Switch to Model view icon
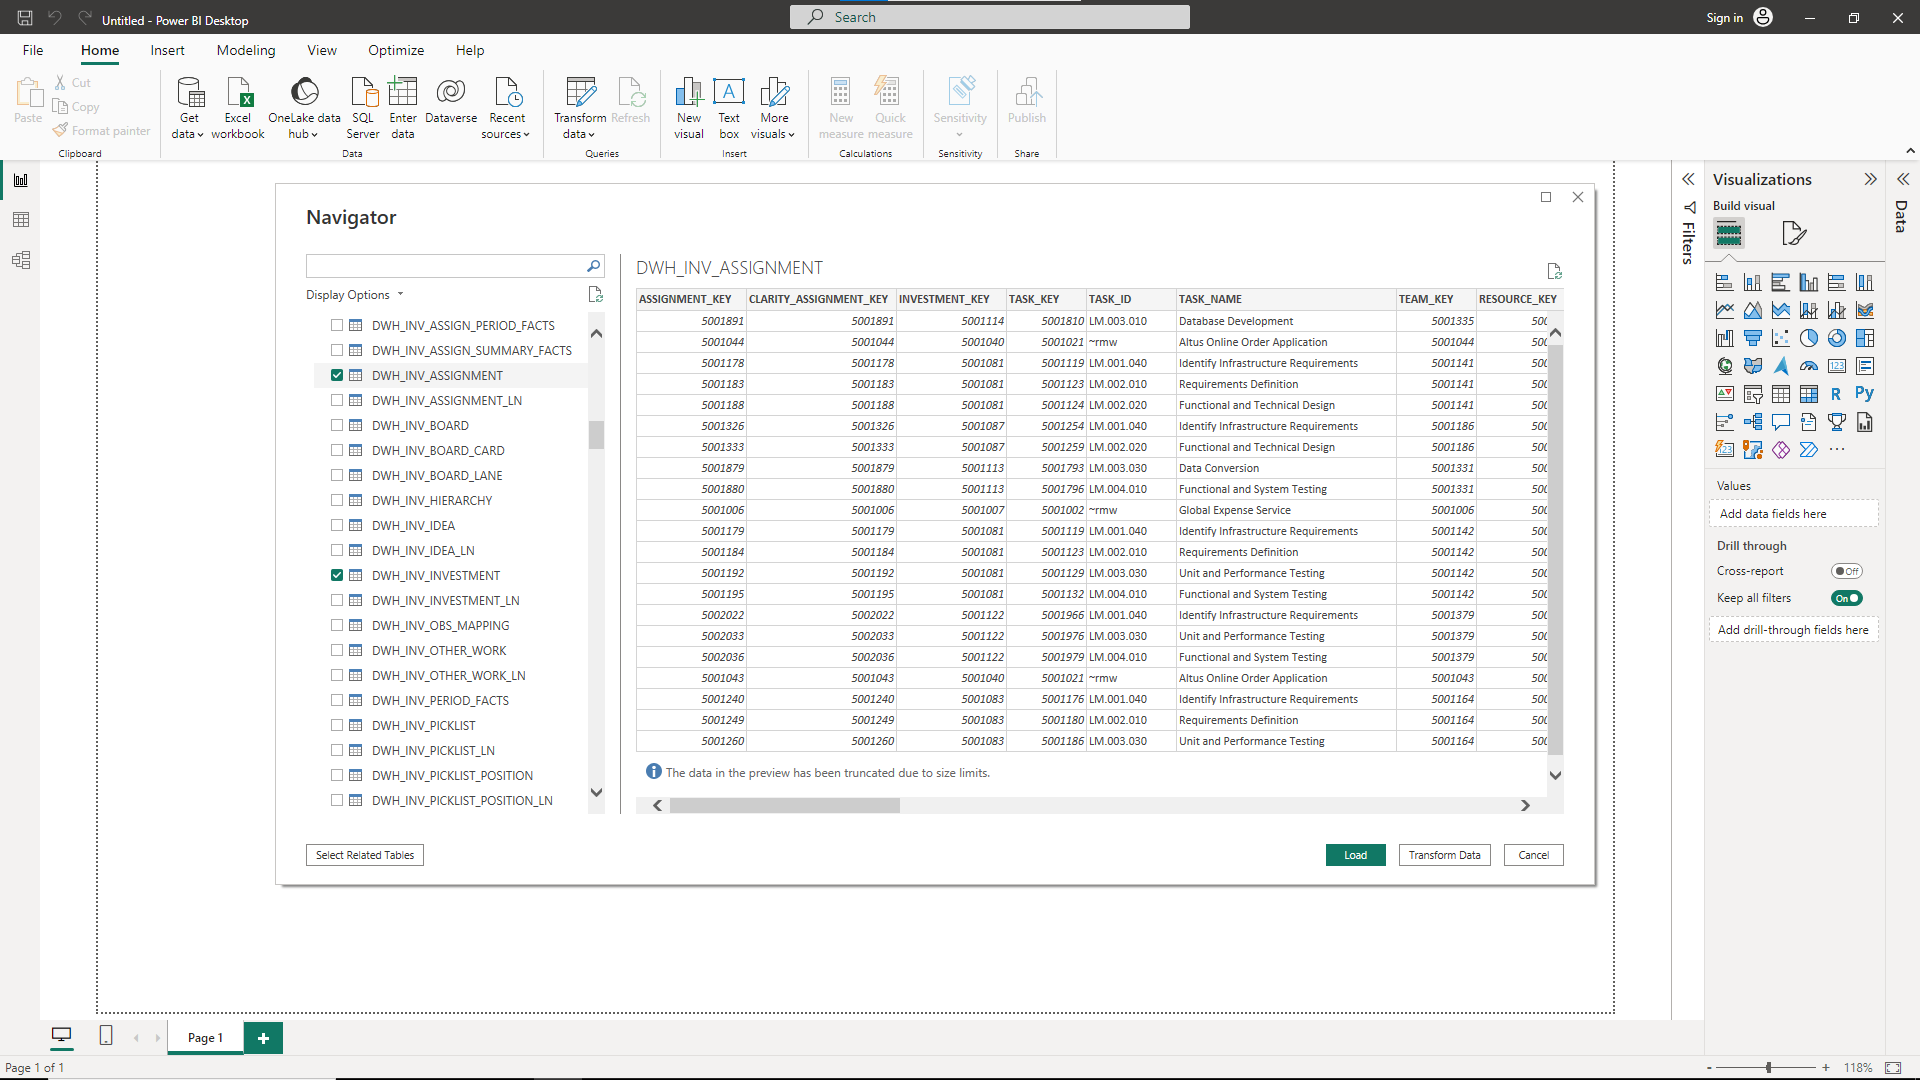 [21, 260]
